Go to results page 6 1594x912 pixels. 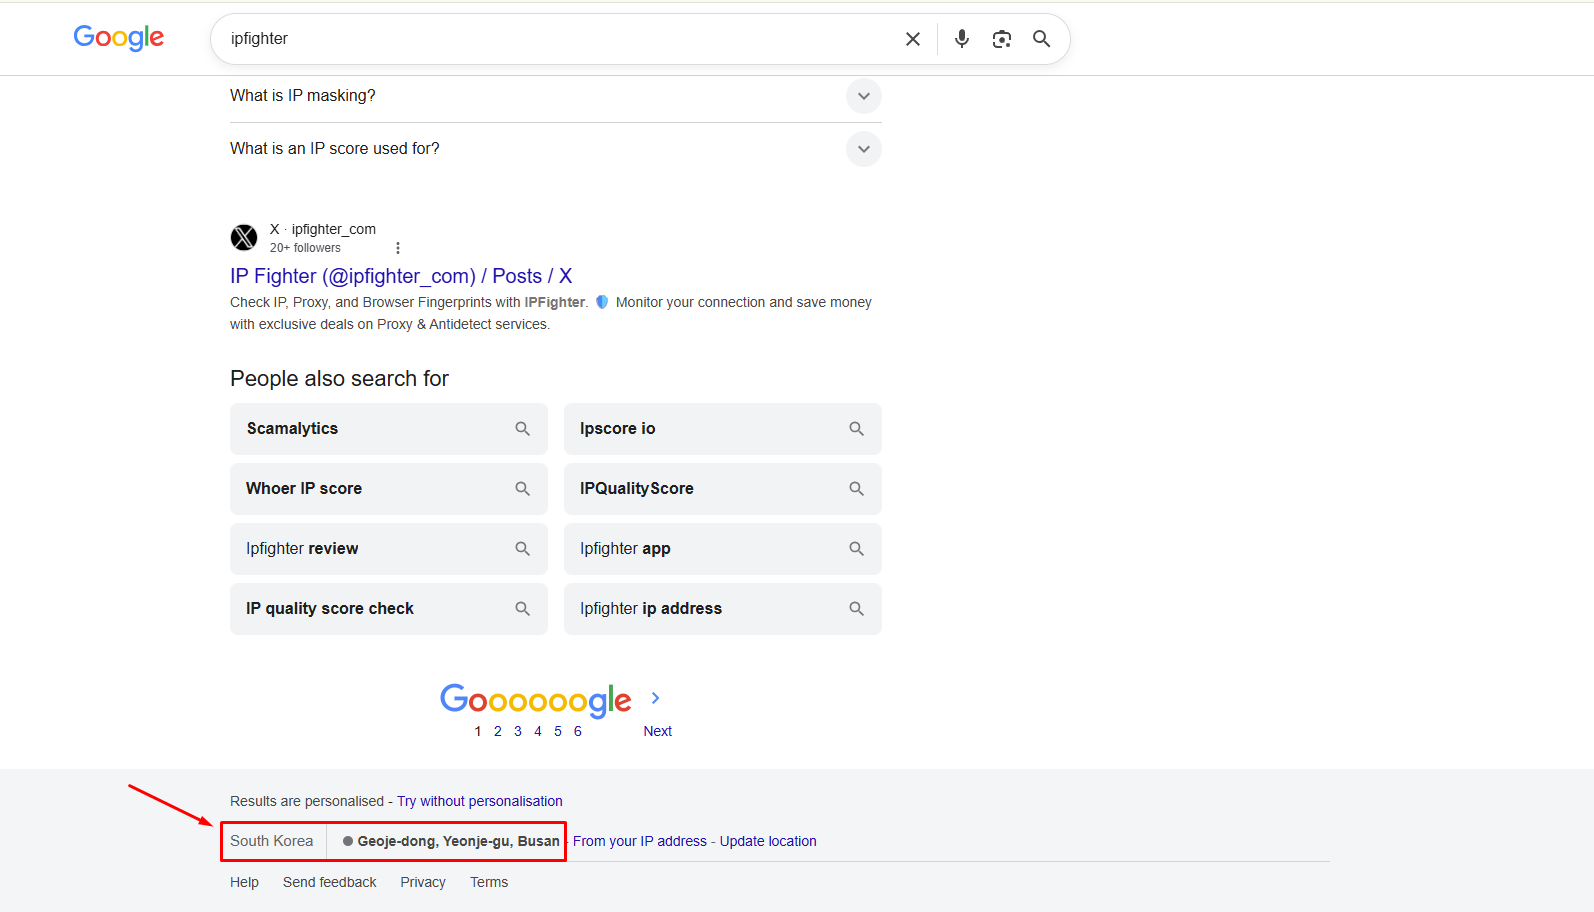tap(578, 731)
